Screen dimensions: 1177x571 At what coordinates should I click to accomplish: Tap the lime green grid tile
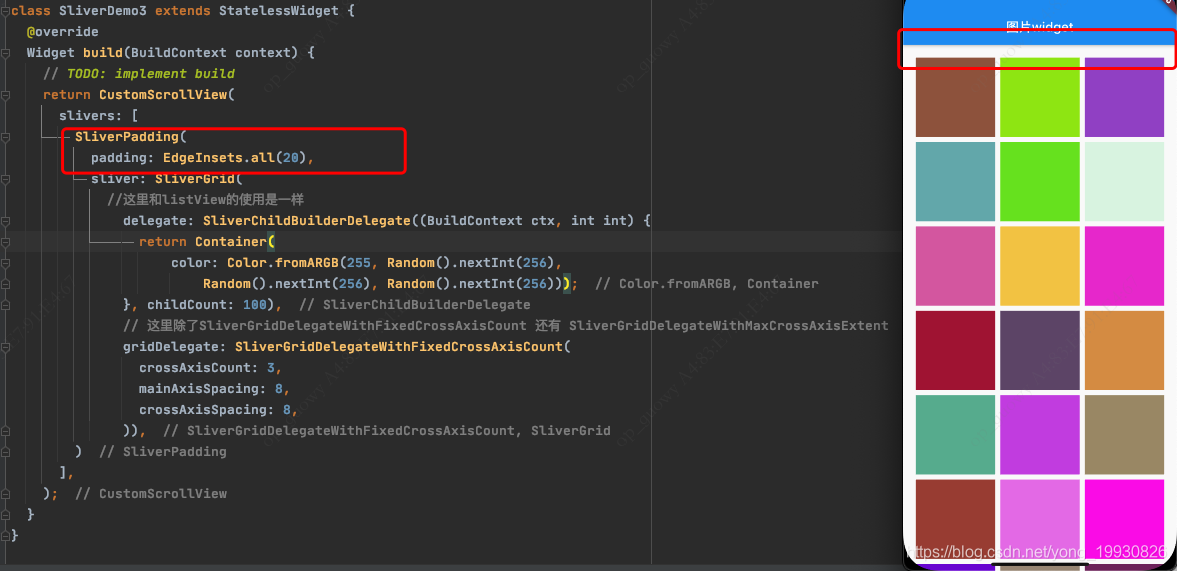coord(1040,97)
